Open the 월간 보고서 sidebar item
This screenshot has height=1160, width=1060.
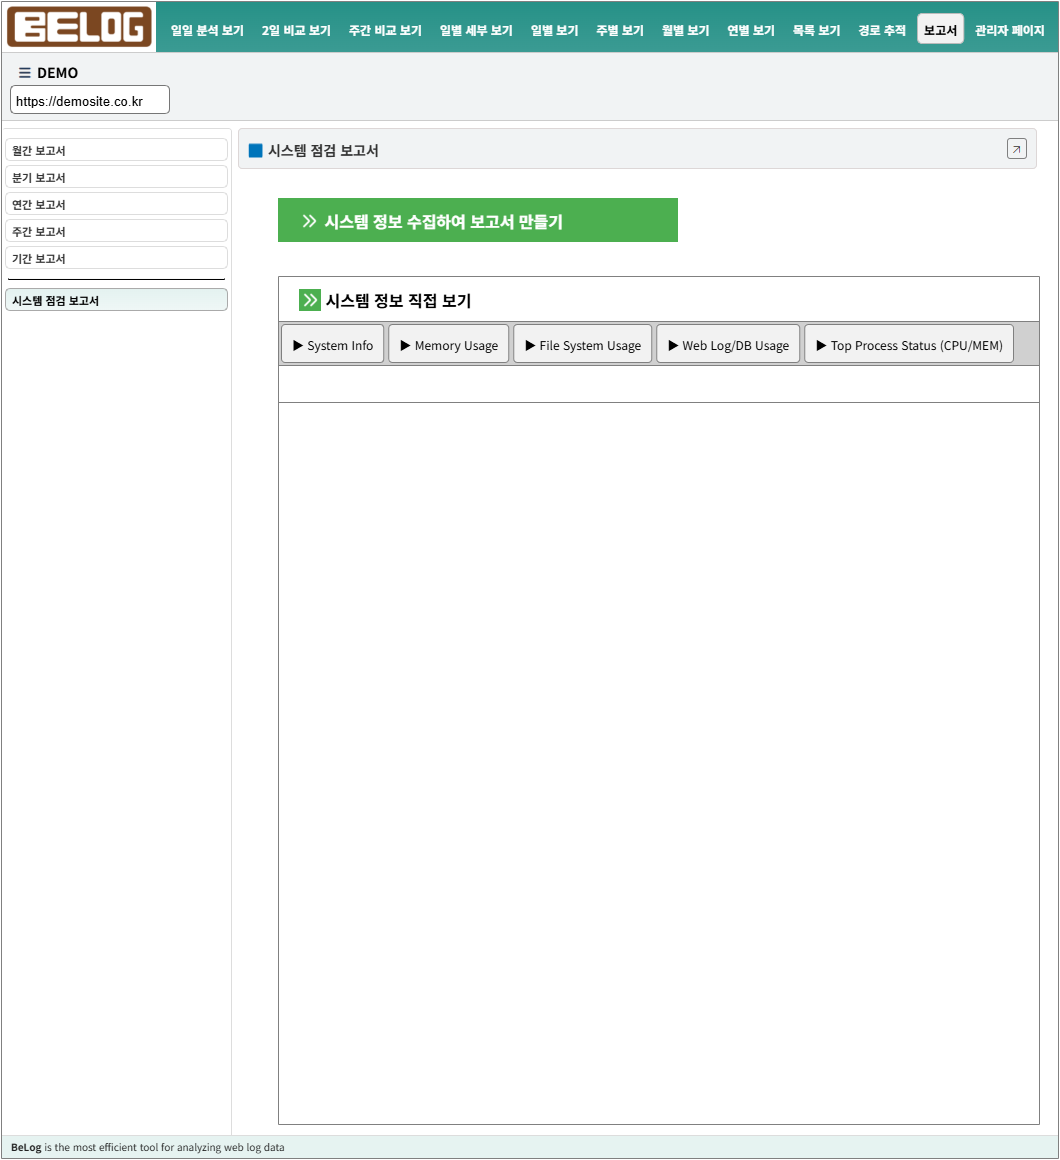pyautogui.click(x=116, y=150)
